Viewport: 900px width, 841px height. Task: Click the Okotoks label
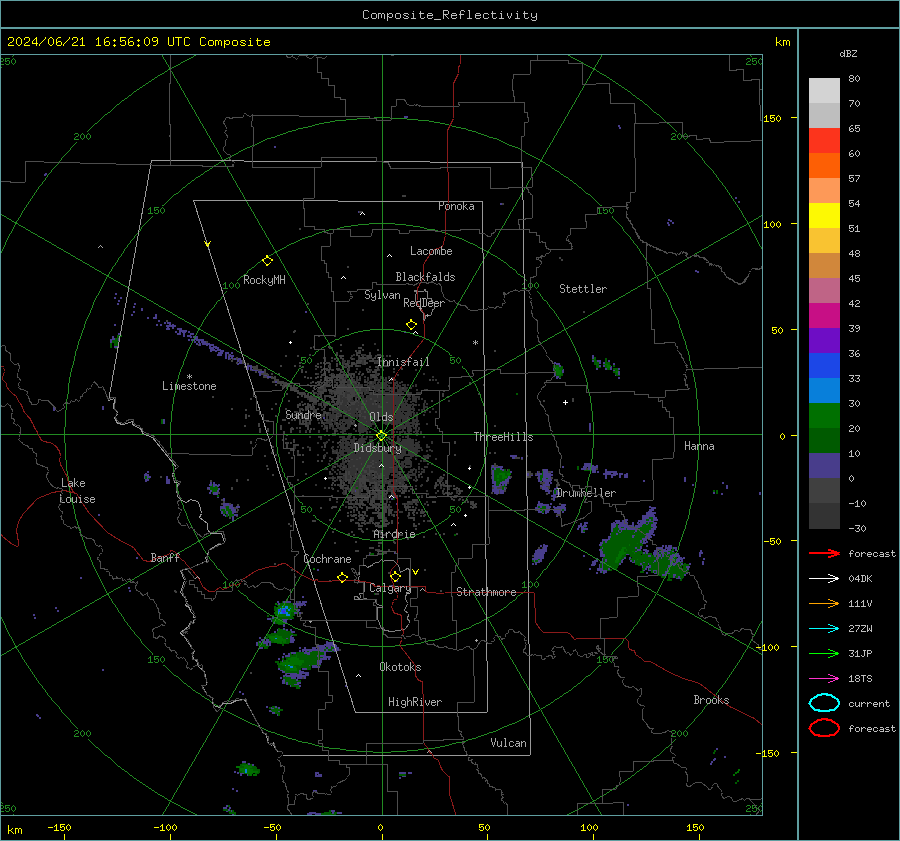tap(400, 667)
